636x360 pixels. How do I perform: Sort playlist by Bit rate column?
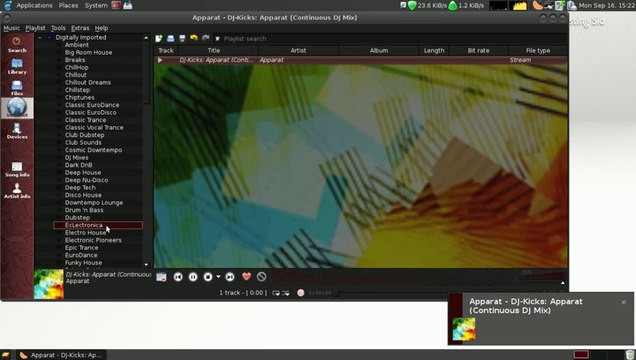479,51
